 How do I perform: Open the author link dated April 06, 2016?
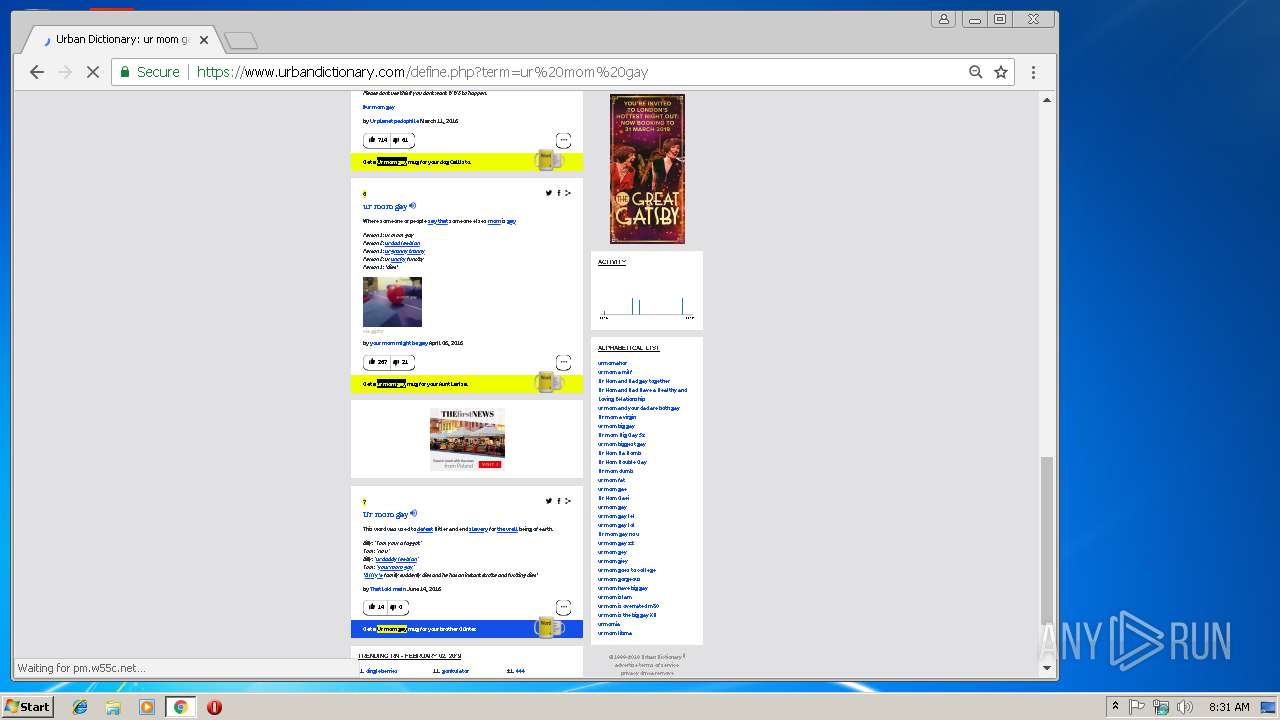coord(398,343)
